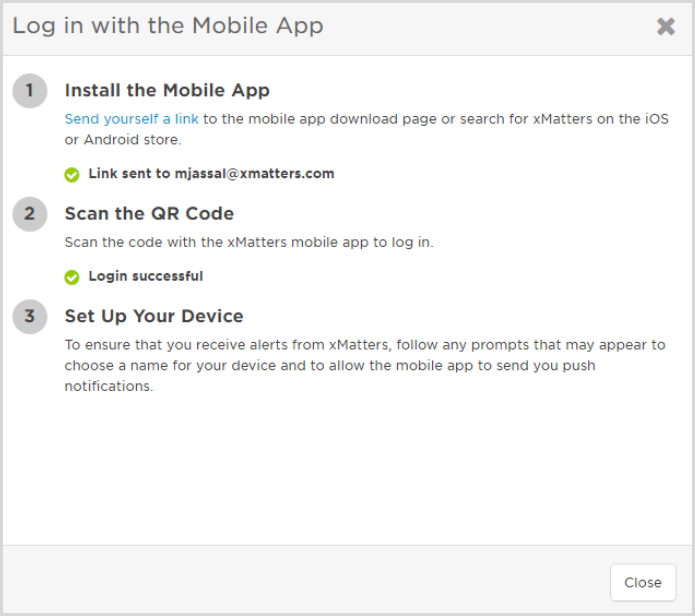Click the Link sent to mjassal@xmatters.com text
This screenshot has width=695, height=616.
211,174
